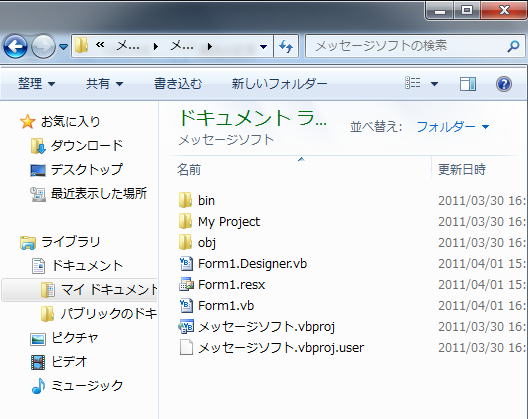Select お気に入り in navigation pane
This screenshot has height=419, width=528.
(70, 121)
